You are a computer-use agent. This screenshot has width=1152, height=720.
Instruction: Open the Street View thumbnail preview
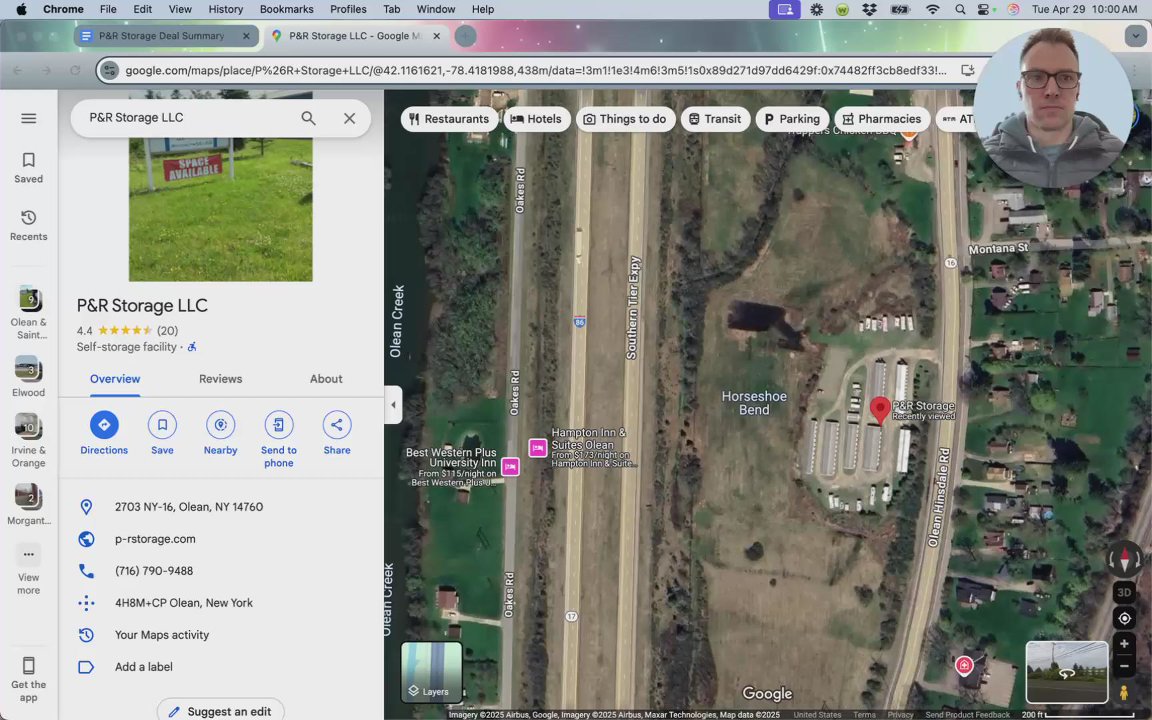point(1067,672)
